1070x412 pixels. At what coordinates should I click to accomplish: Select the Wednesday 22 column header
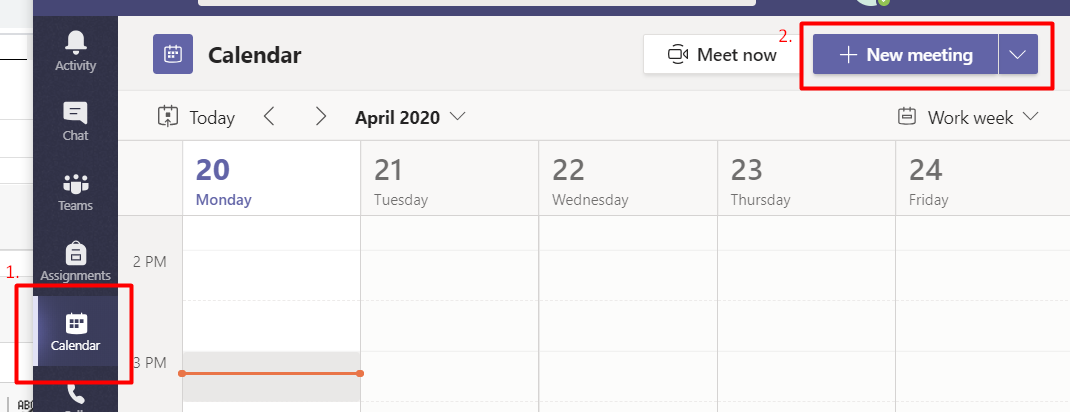(x=627, y=180)
